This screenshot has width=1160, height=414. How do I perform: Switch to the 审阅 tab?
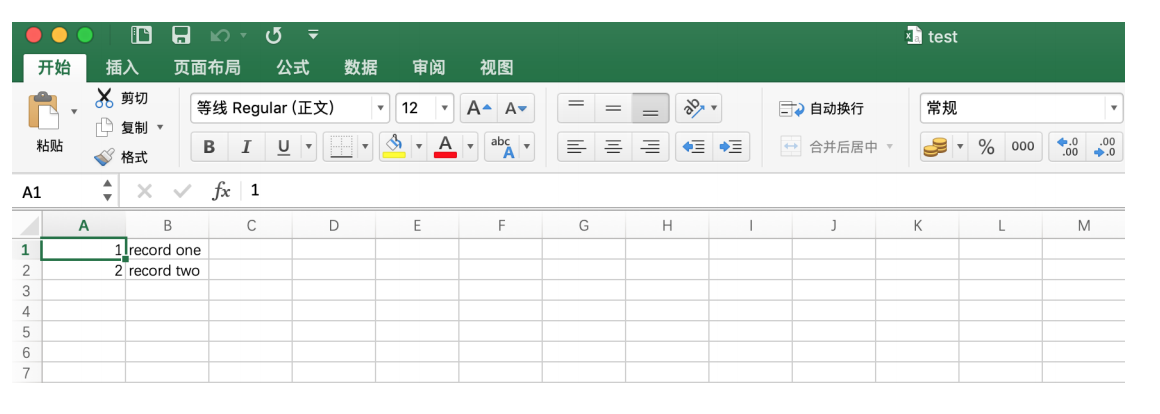(x=428, y=68)
